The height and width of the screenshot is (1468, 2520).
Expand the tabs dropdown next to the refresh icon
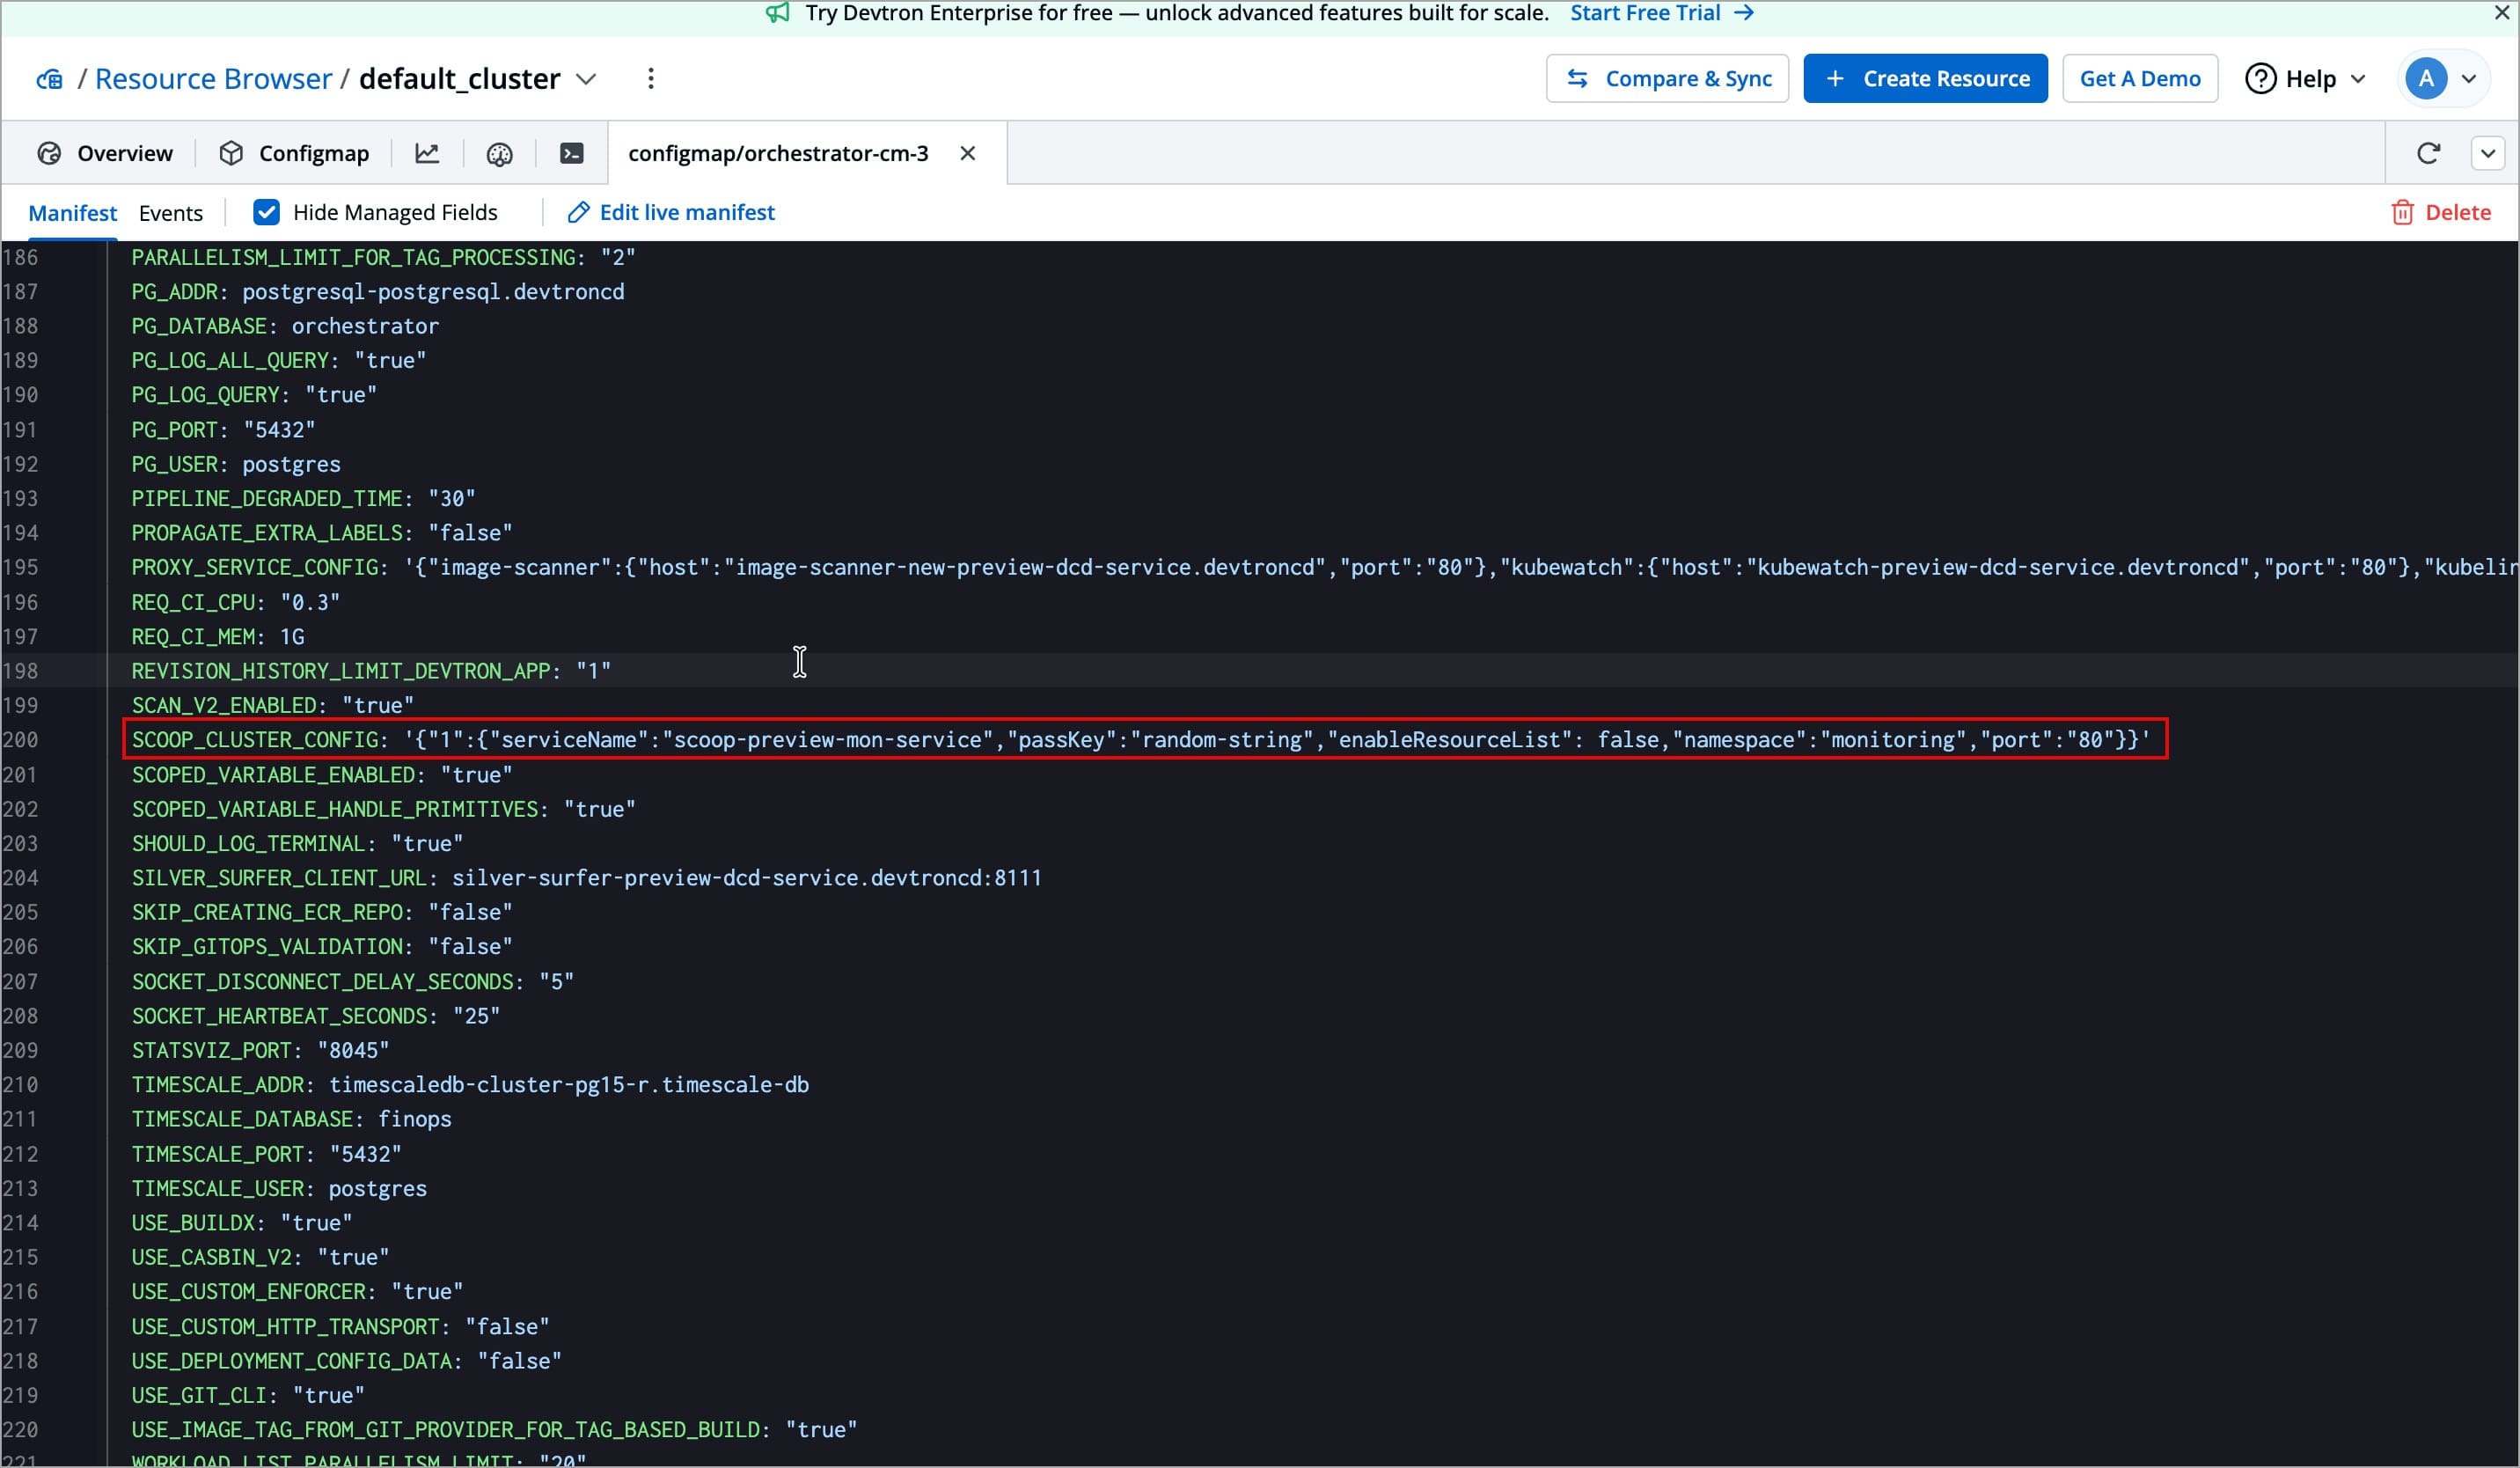click(2488, 153)
